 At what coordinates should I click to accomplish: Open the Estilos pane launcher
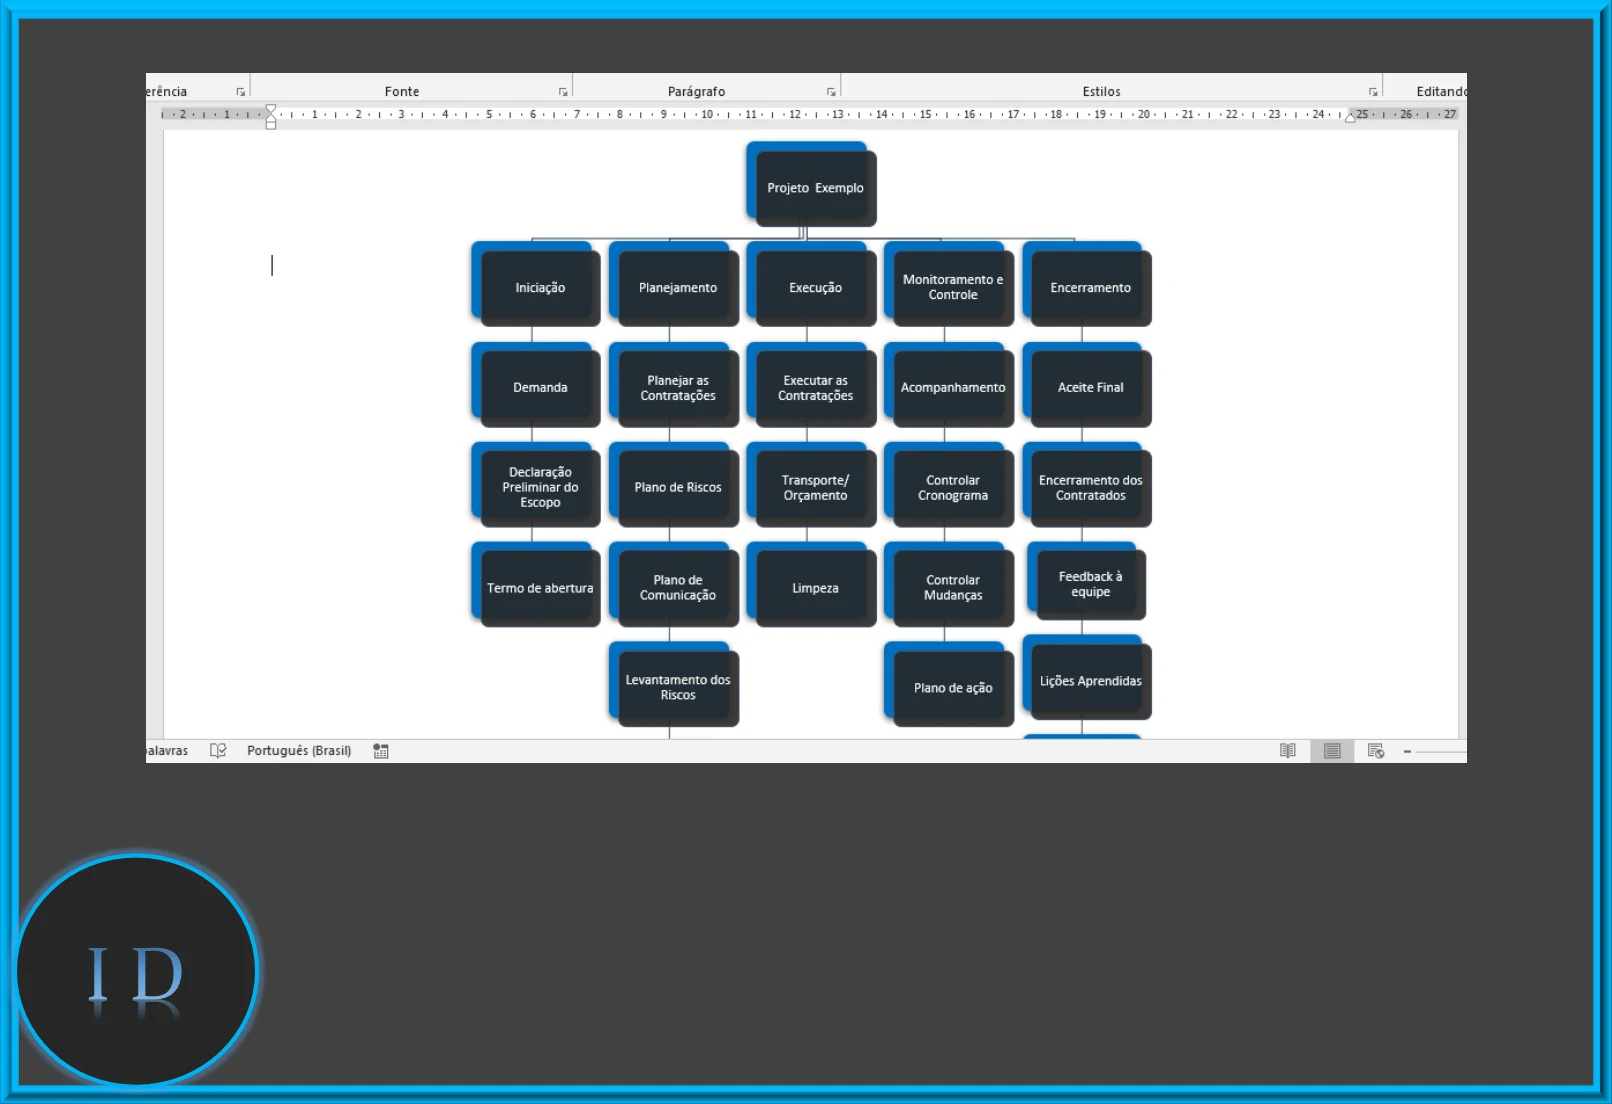(x=1374, y=90)
